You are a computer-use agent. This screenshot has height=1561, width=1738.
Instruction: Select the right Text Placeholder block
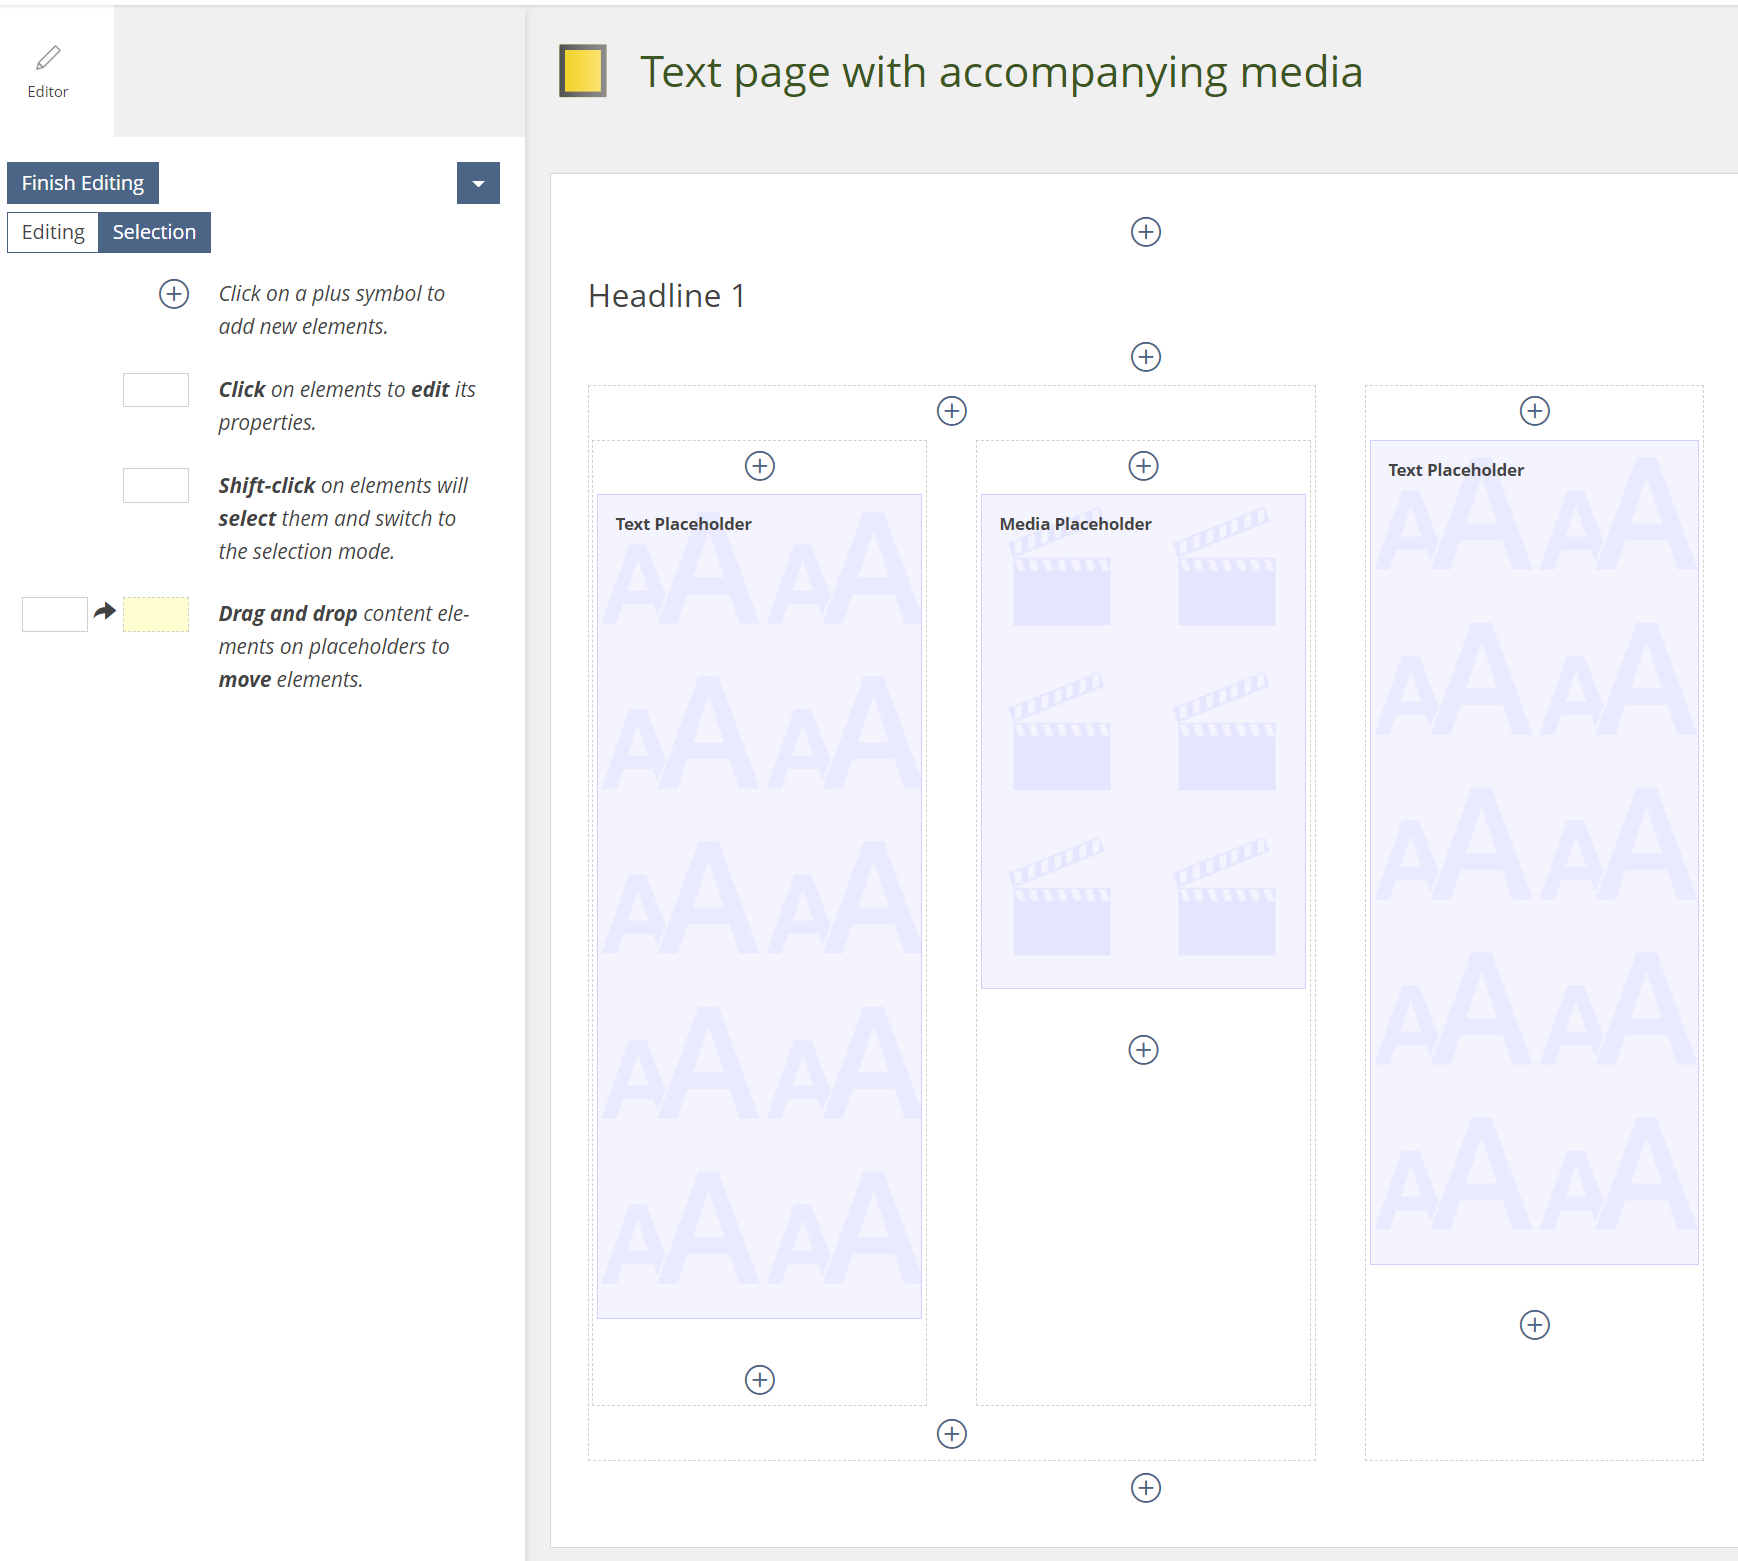1534,850
